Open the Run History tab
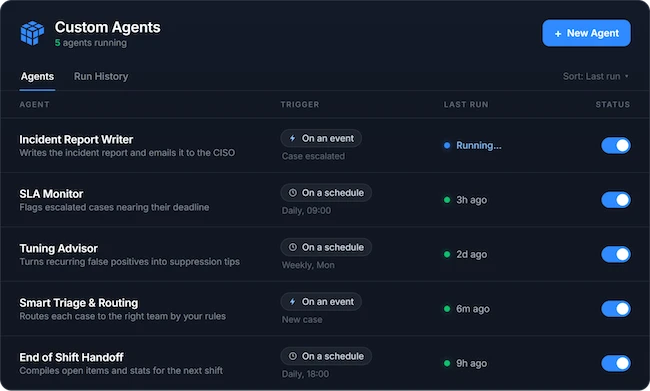 101,76
